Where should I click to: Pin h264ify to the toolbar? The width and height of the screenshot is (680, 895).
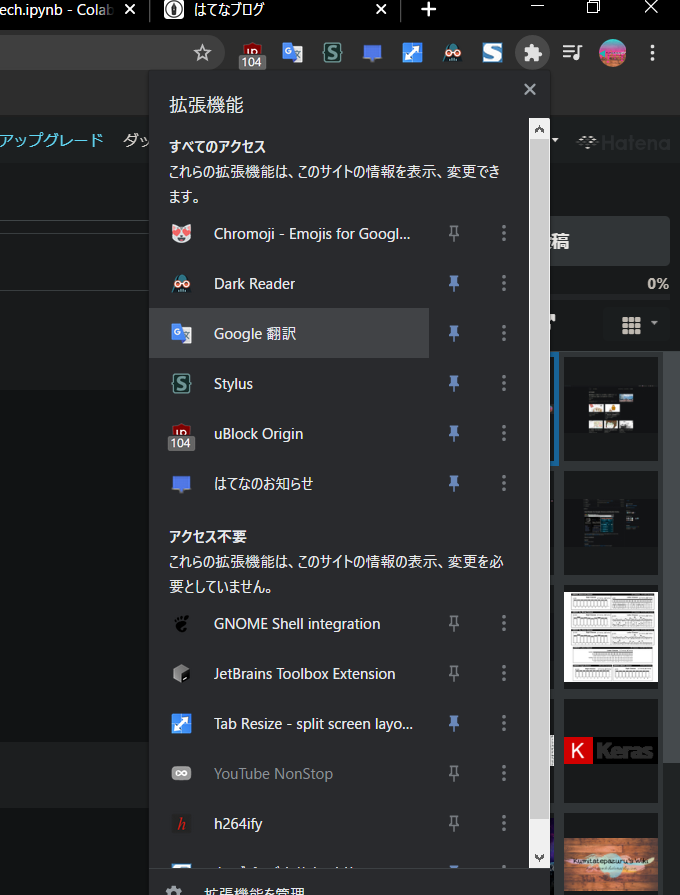[454, 823]
